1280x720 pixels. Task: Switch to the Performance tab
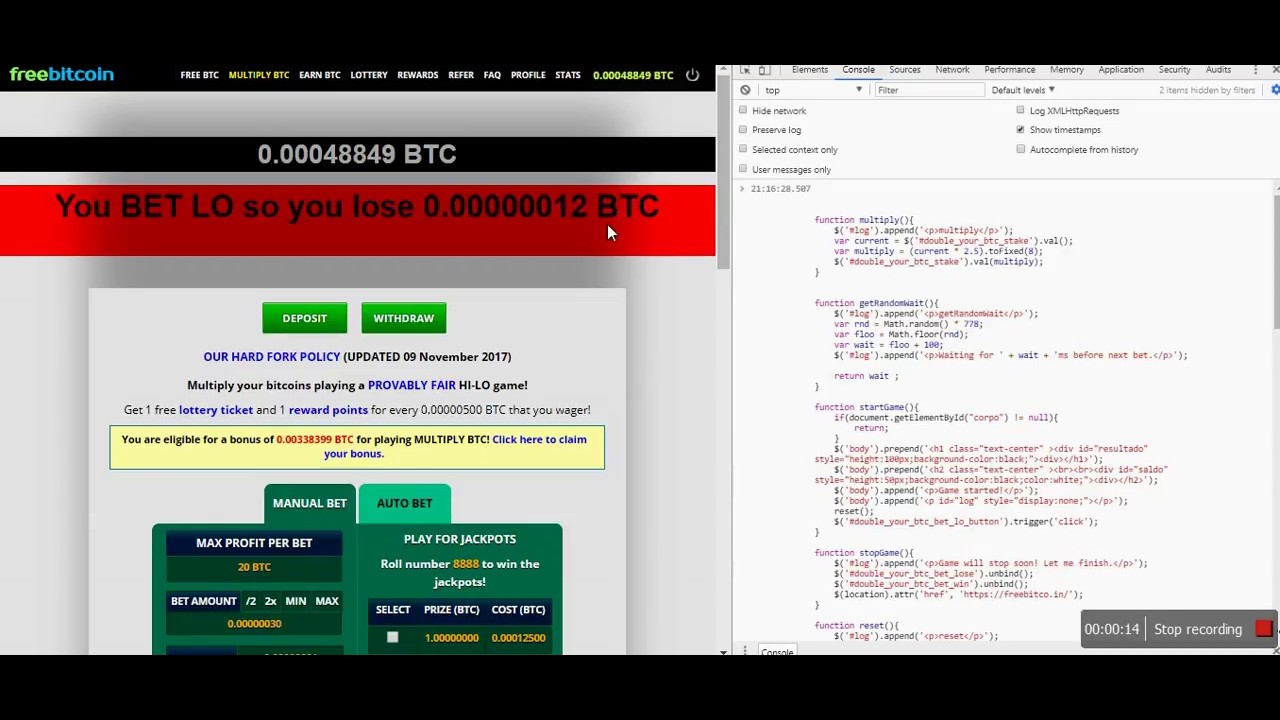[x=1010, y=70]
